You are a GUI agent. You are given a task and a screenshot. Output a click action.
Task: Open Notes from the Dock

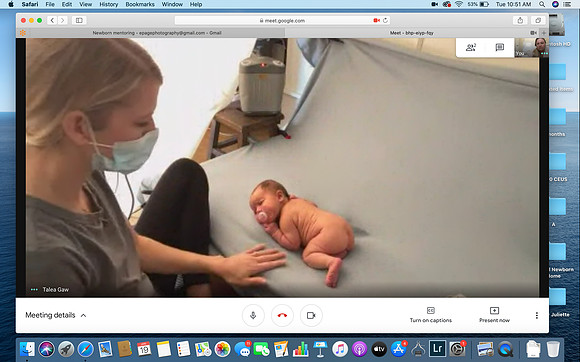click(x=163, y=349)
